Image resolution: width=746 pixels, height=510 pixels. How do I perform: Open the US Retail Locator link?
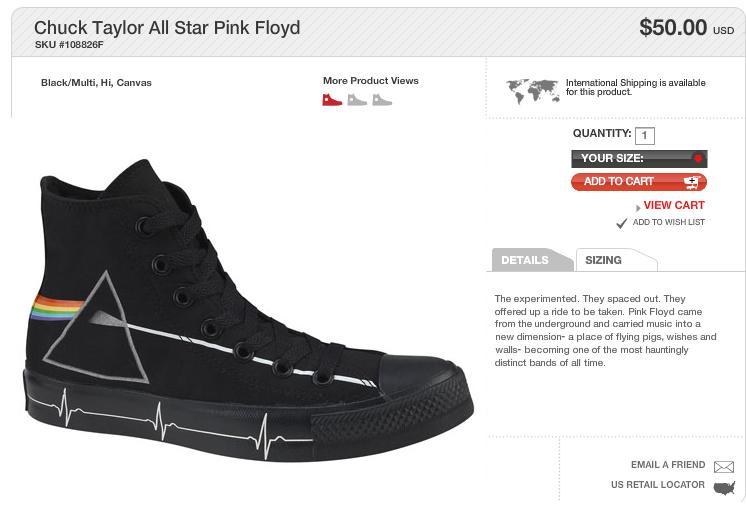pos(658,485)
